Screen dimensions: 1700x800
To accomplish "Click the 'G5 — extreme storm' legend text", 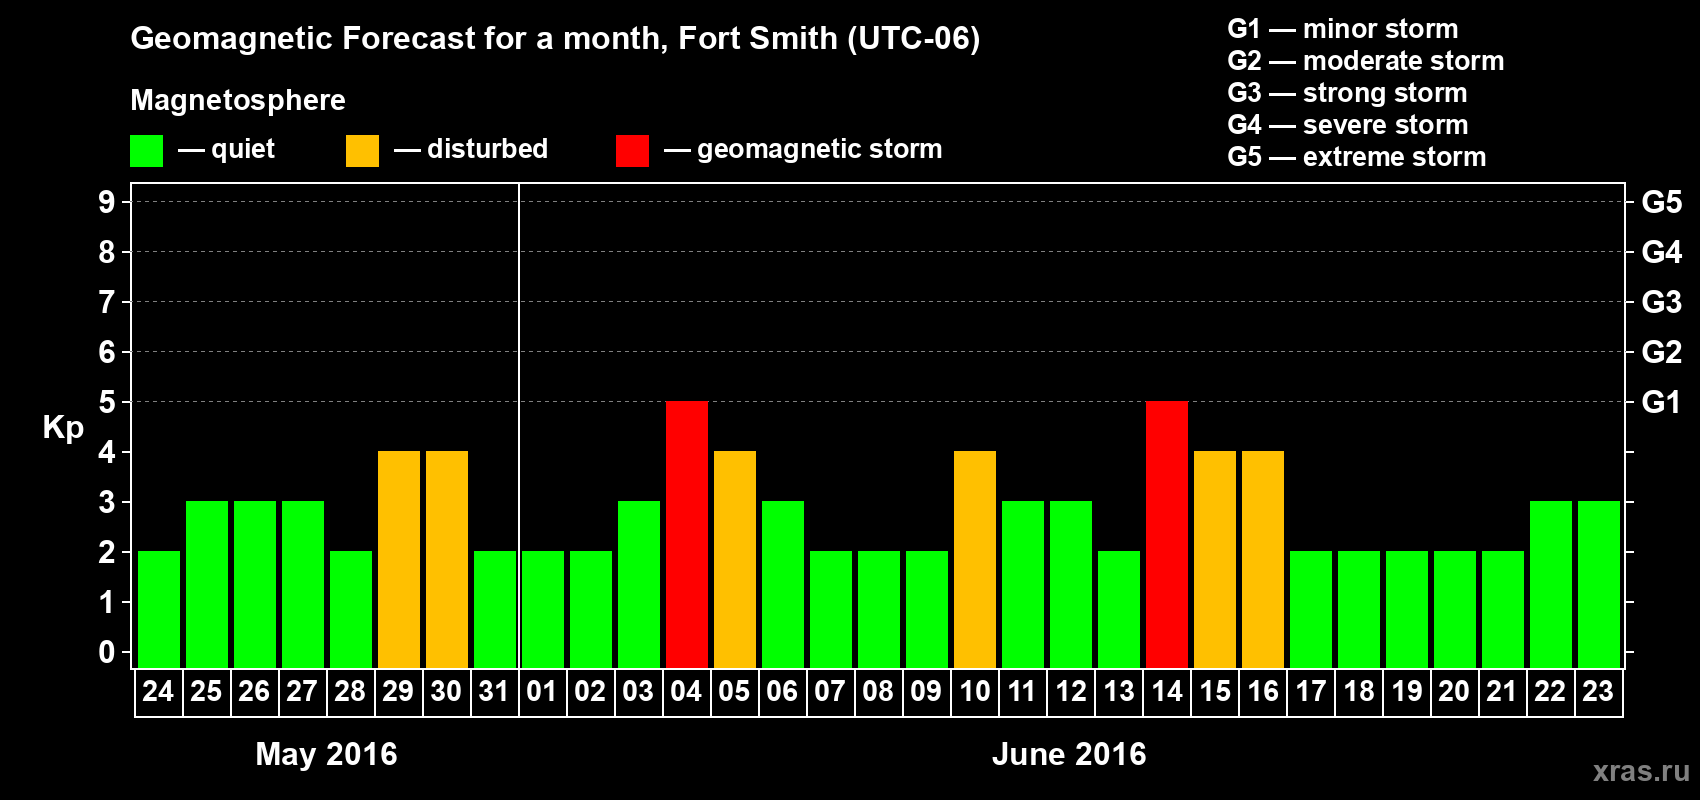I will point(1357,157).
